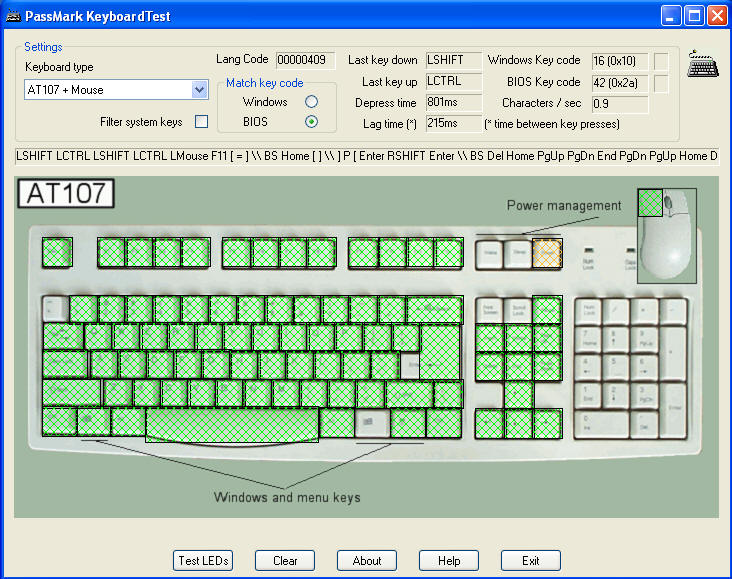Open the Keyboard type dropdown
Viewport: 732px width, 579px height.
199,90
